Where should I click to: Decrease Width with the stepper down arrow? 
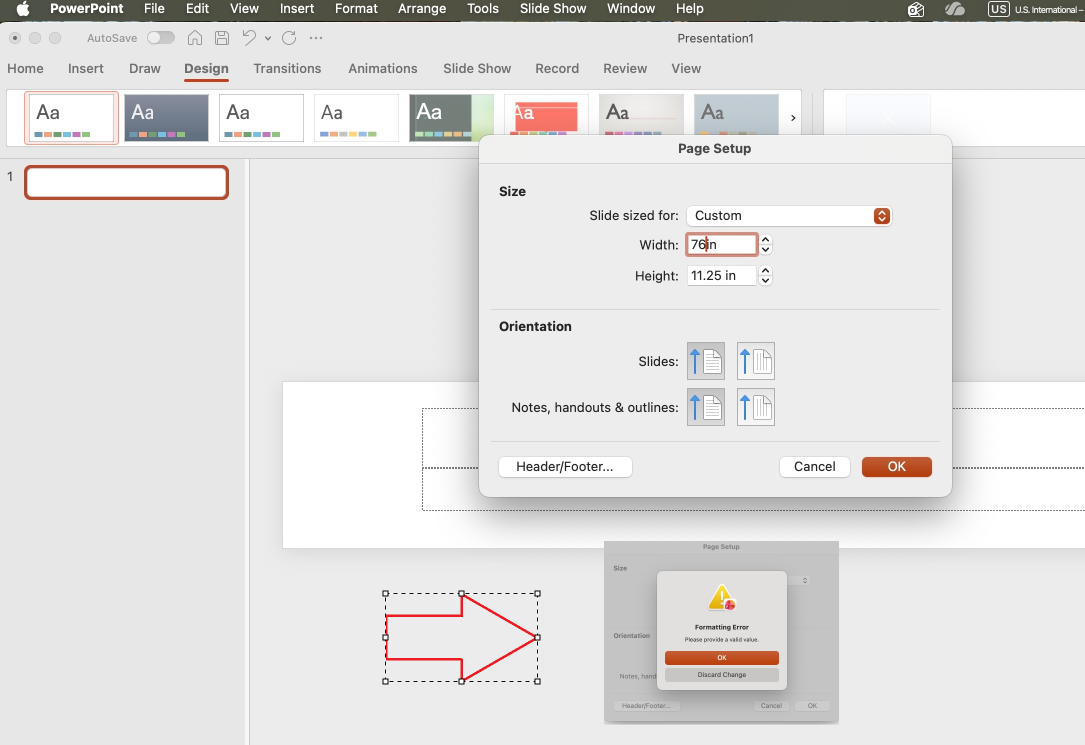(765, 250)
